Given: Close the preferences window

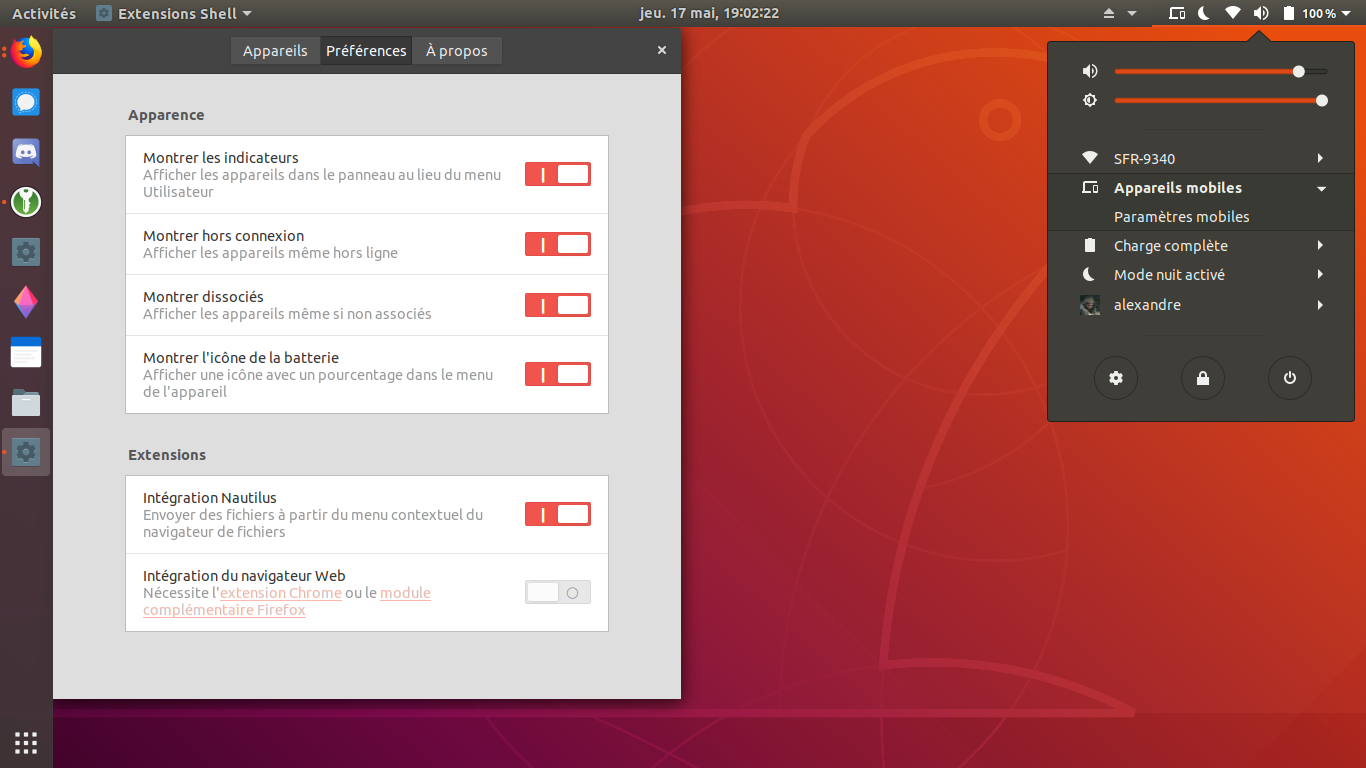Looking at the screenshot, I should click(x=662, y=50).
